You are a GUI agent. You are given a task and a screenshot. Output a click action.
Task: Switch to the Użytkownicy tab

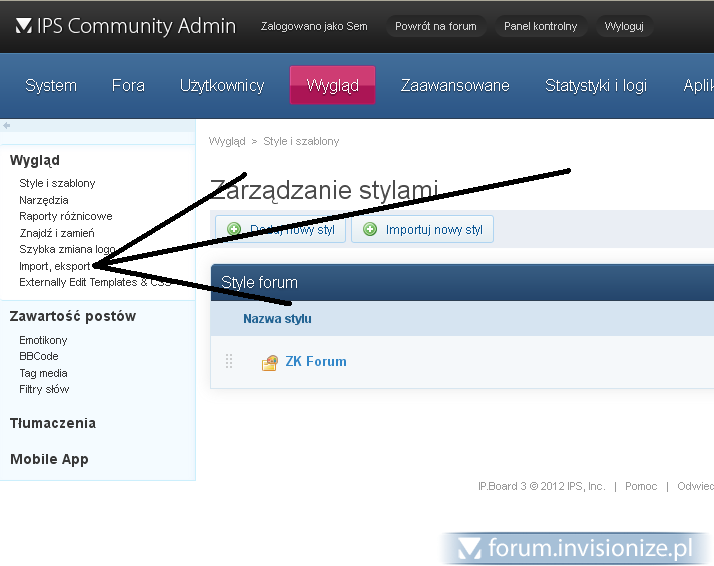(x=222, y=86)
